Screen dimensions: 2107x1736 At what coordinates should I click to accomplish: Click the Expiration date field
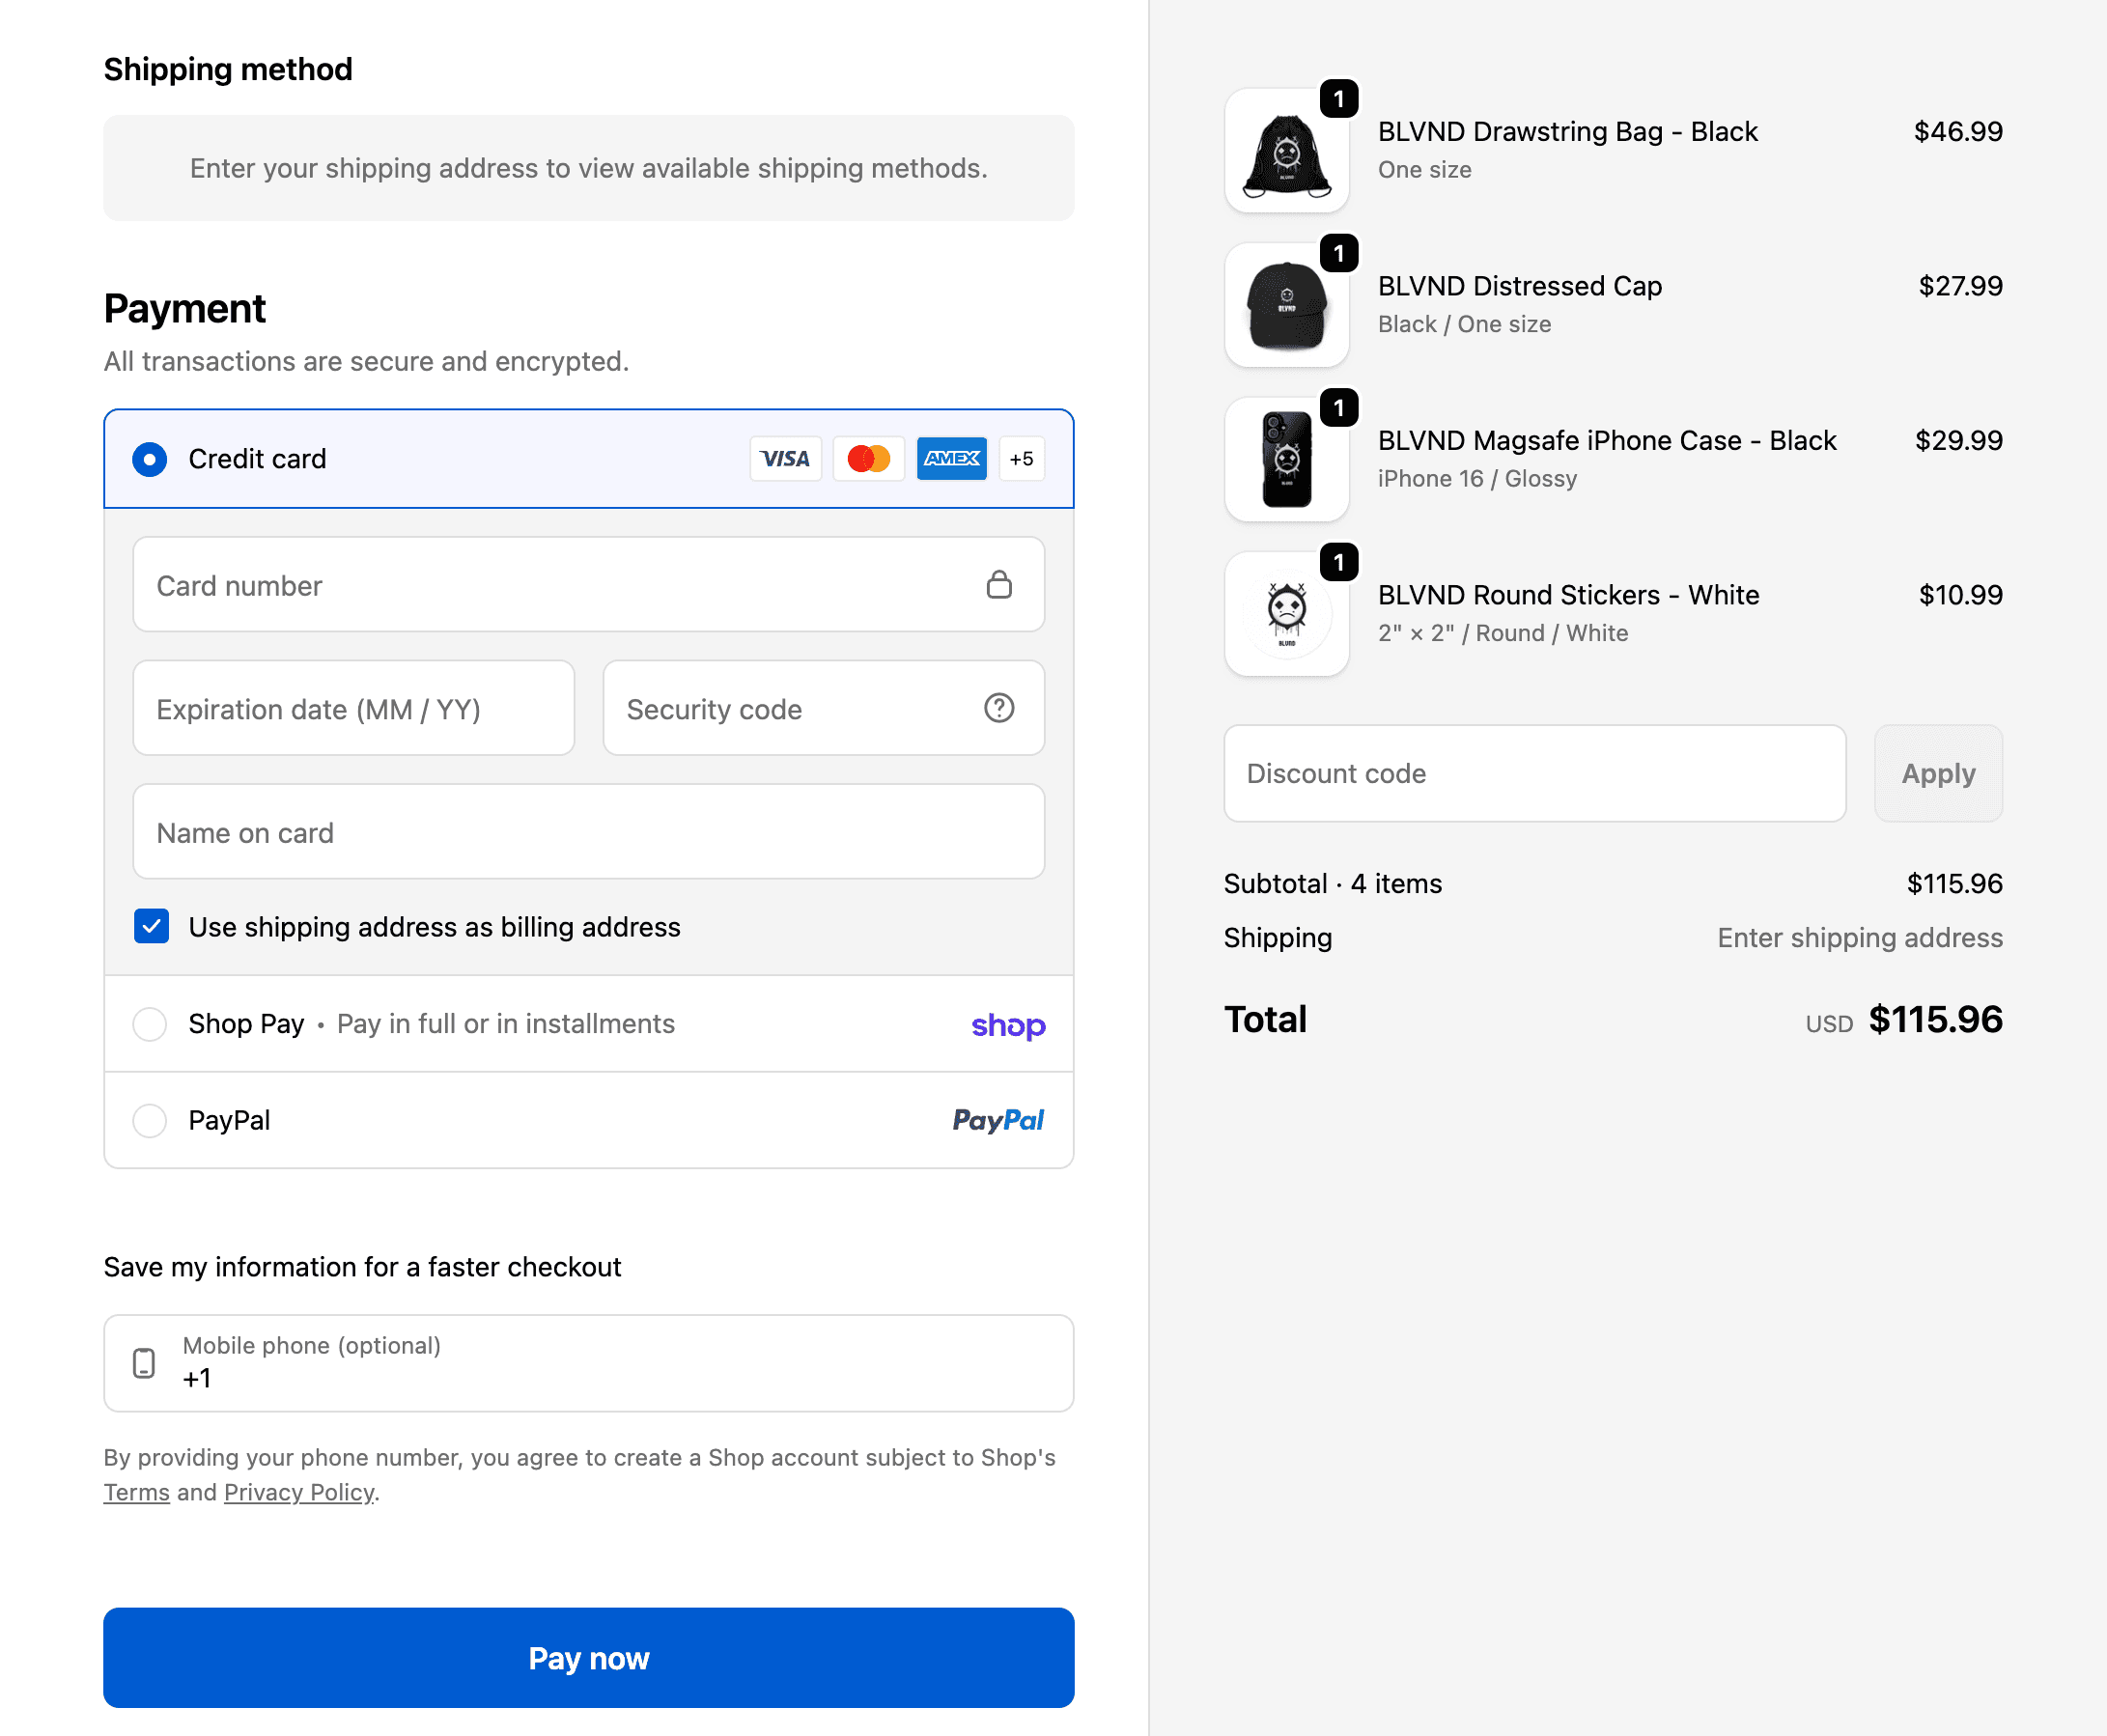tap(354, 709)
